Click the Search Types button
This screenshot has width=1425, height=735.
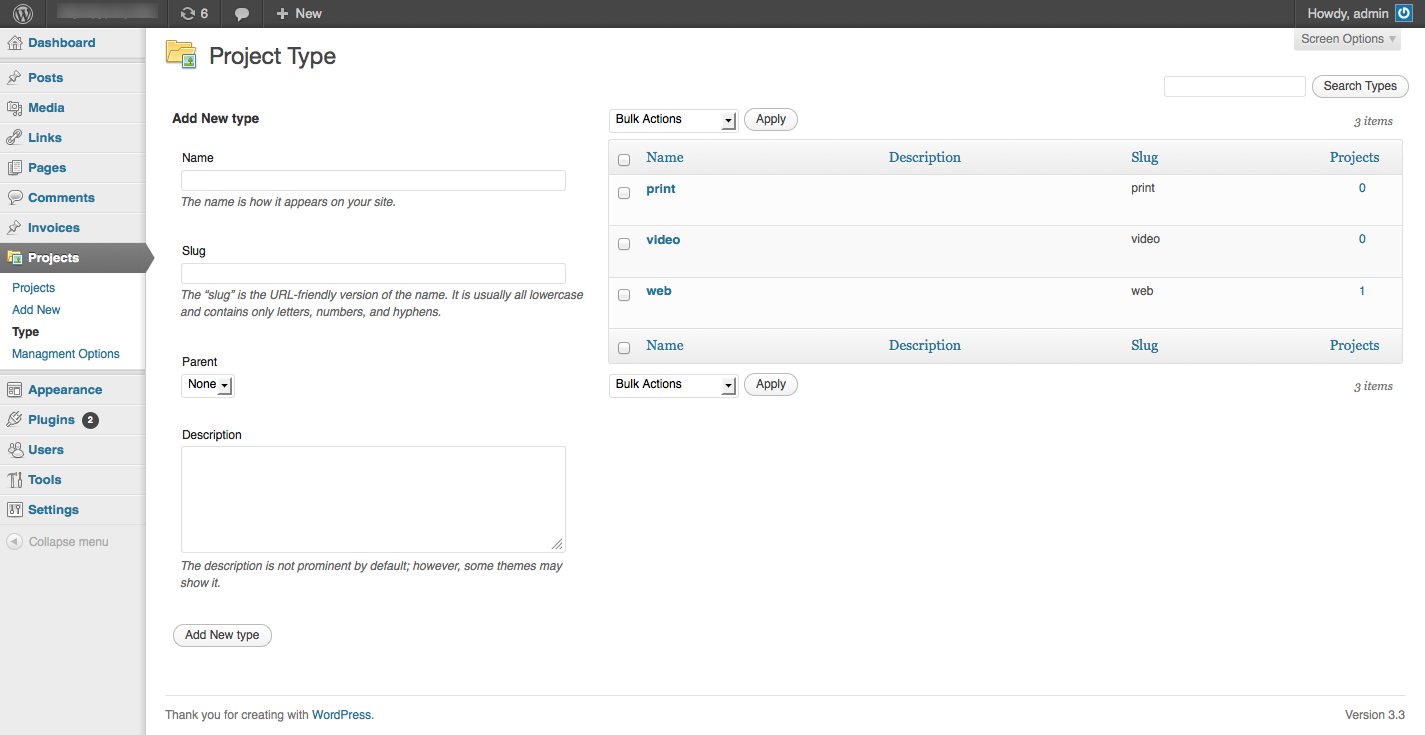(x=1359, y=86)
